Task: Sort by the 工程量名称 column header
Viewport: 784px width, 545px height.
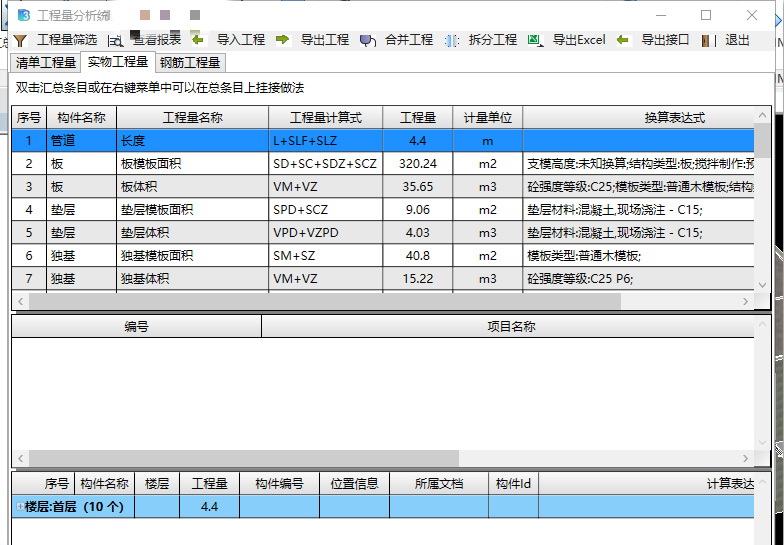Action: [192, 118]
